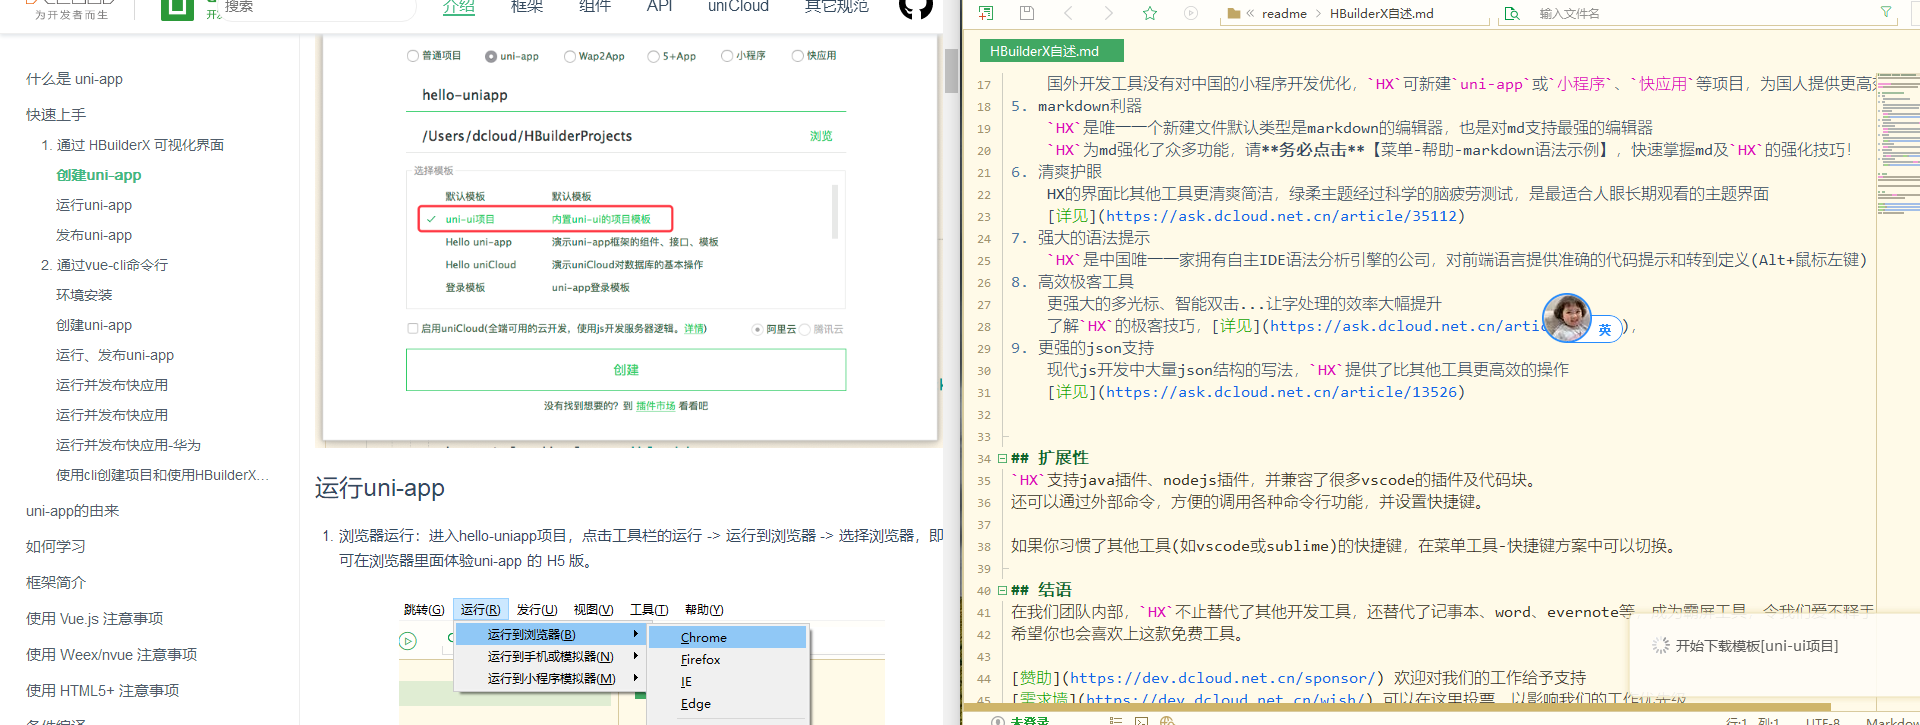The width and height of the screenshot is (1920, 725).
Task: Select the 5+App radio in the tutorial image
Action: pos(653,56)
